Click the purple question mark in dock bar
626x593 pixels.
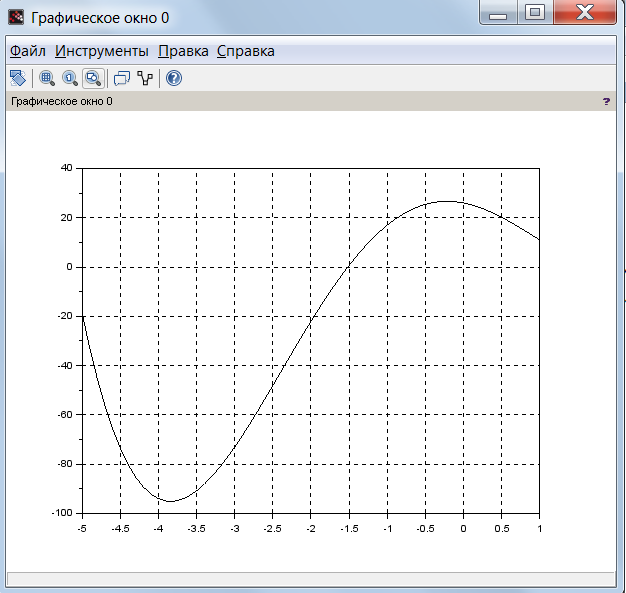(x=606, y=101)
